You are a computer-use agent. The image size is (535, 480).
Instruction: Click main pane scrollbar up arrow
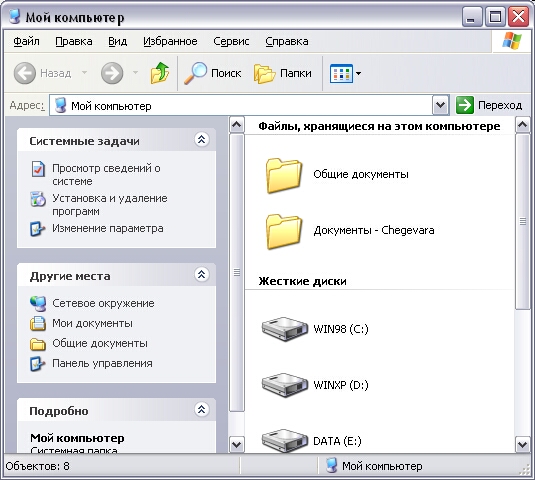(x=523, y=125)
